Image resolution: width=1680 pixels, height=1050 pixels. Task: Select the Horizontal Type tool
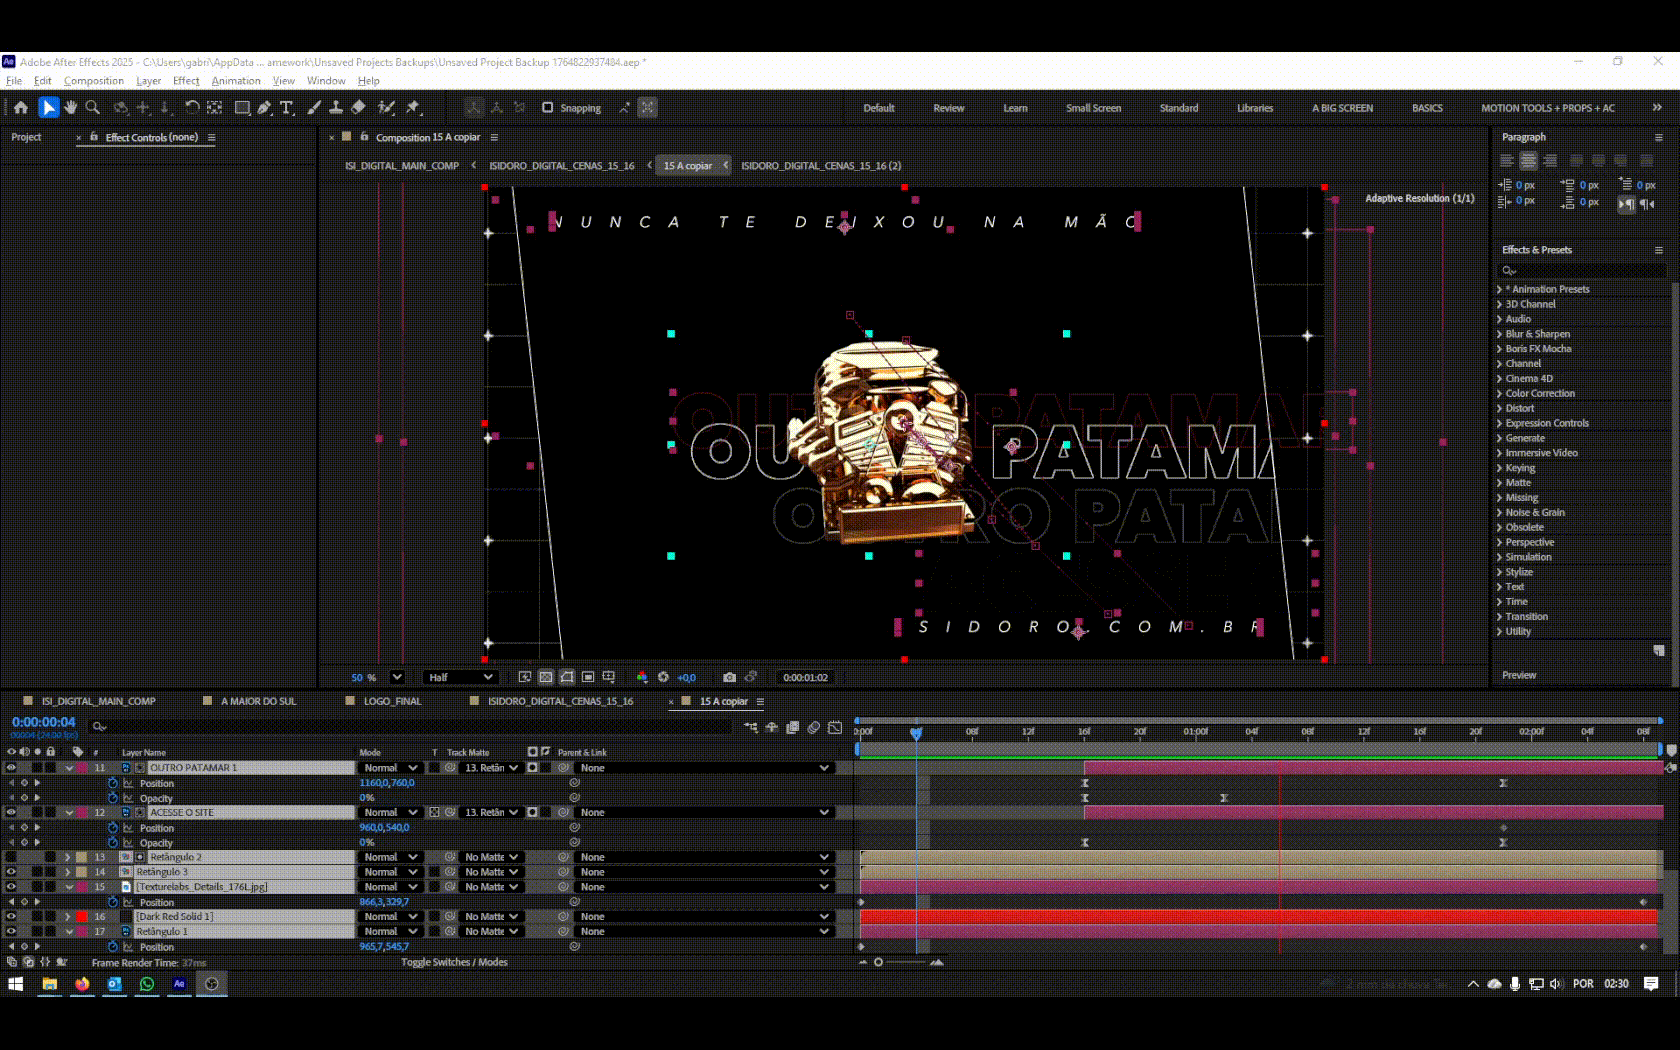pyautogui.click(x=287, y=107)
